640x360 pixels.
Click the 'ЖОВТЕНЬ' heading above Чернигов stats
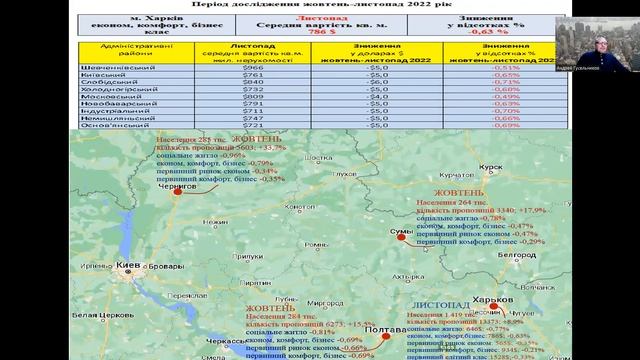(x=257, y=140)
